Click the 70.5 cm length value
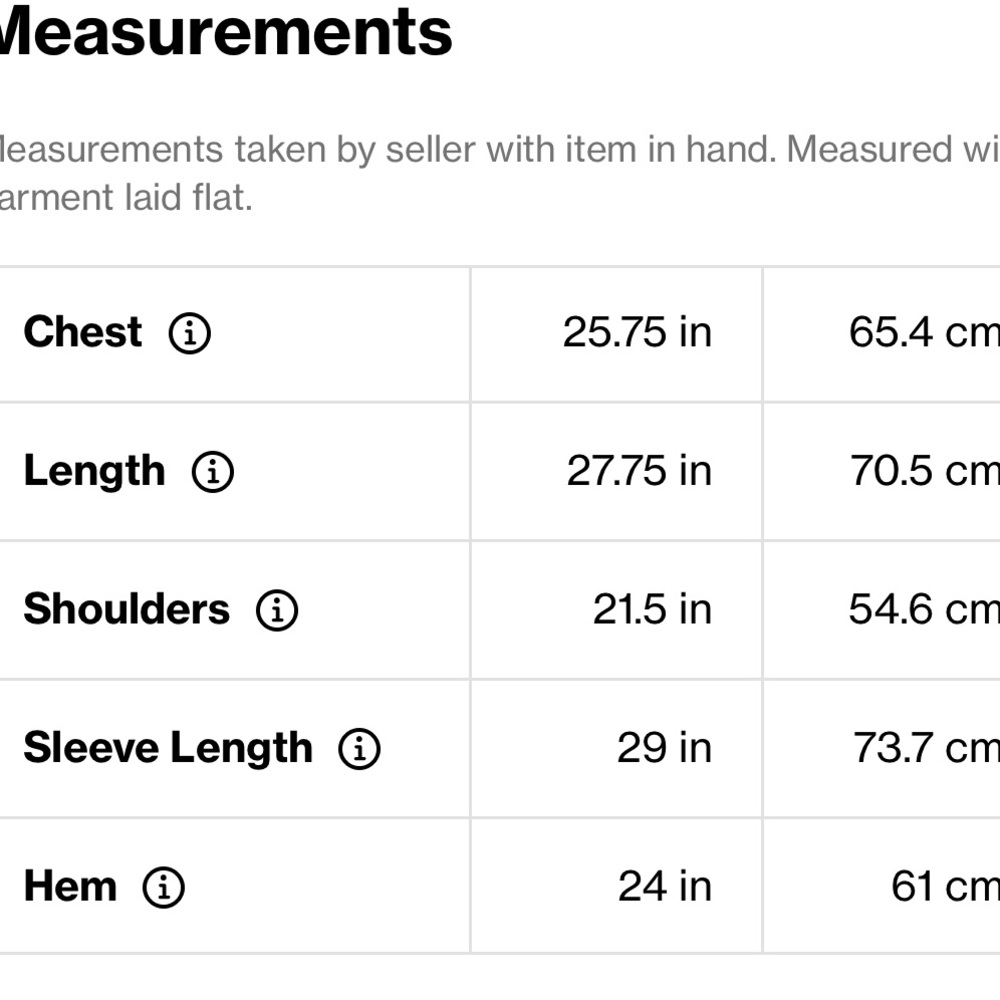This screenshot has width=1000, height=1000. [925, 471]
